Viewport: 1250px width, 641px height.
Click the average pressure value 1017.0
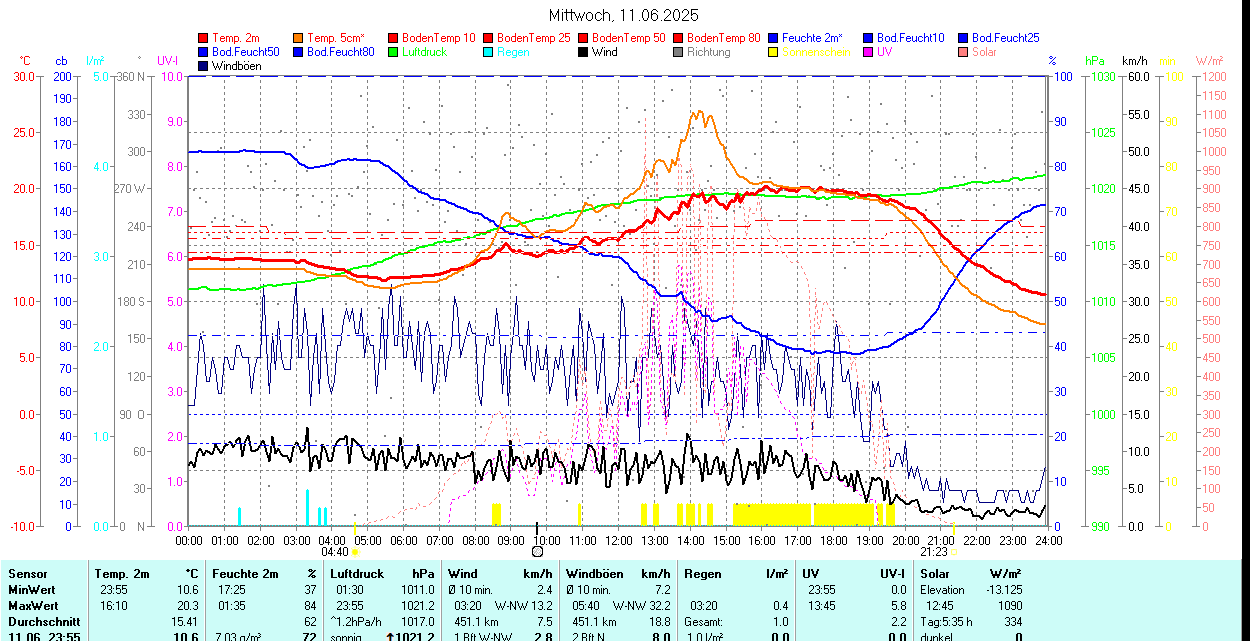pyautogui.click(x=417, y=622)
